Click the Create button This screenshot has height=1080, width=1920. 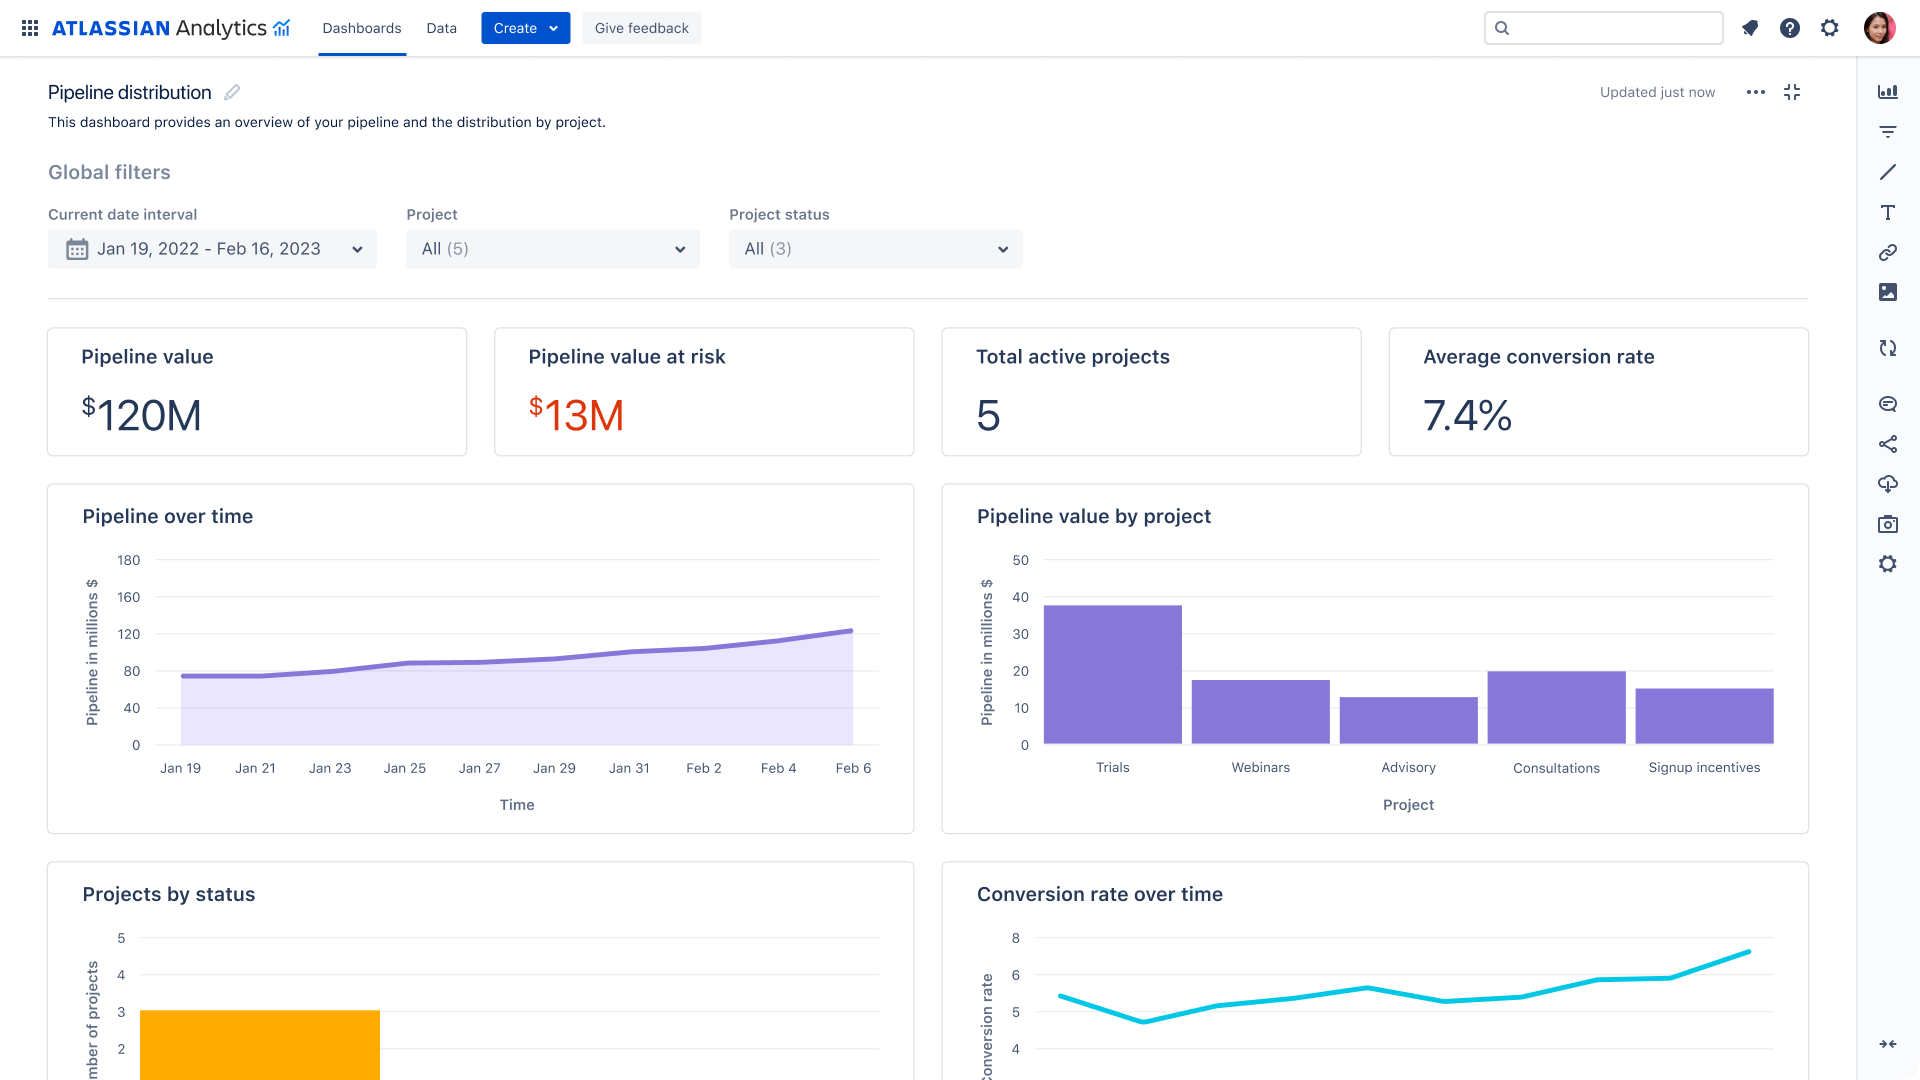coord(525,28)
